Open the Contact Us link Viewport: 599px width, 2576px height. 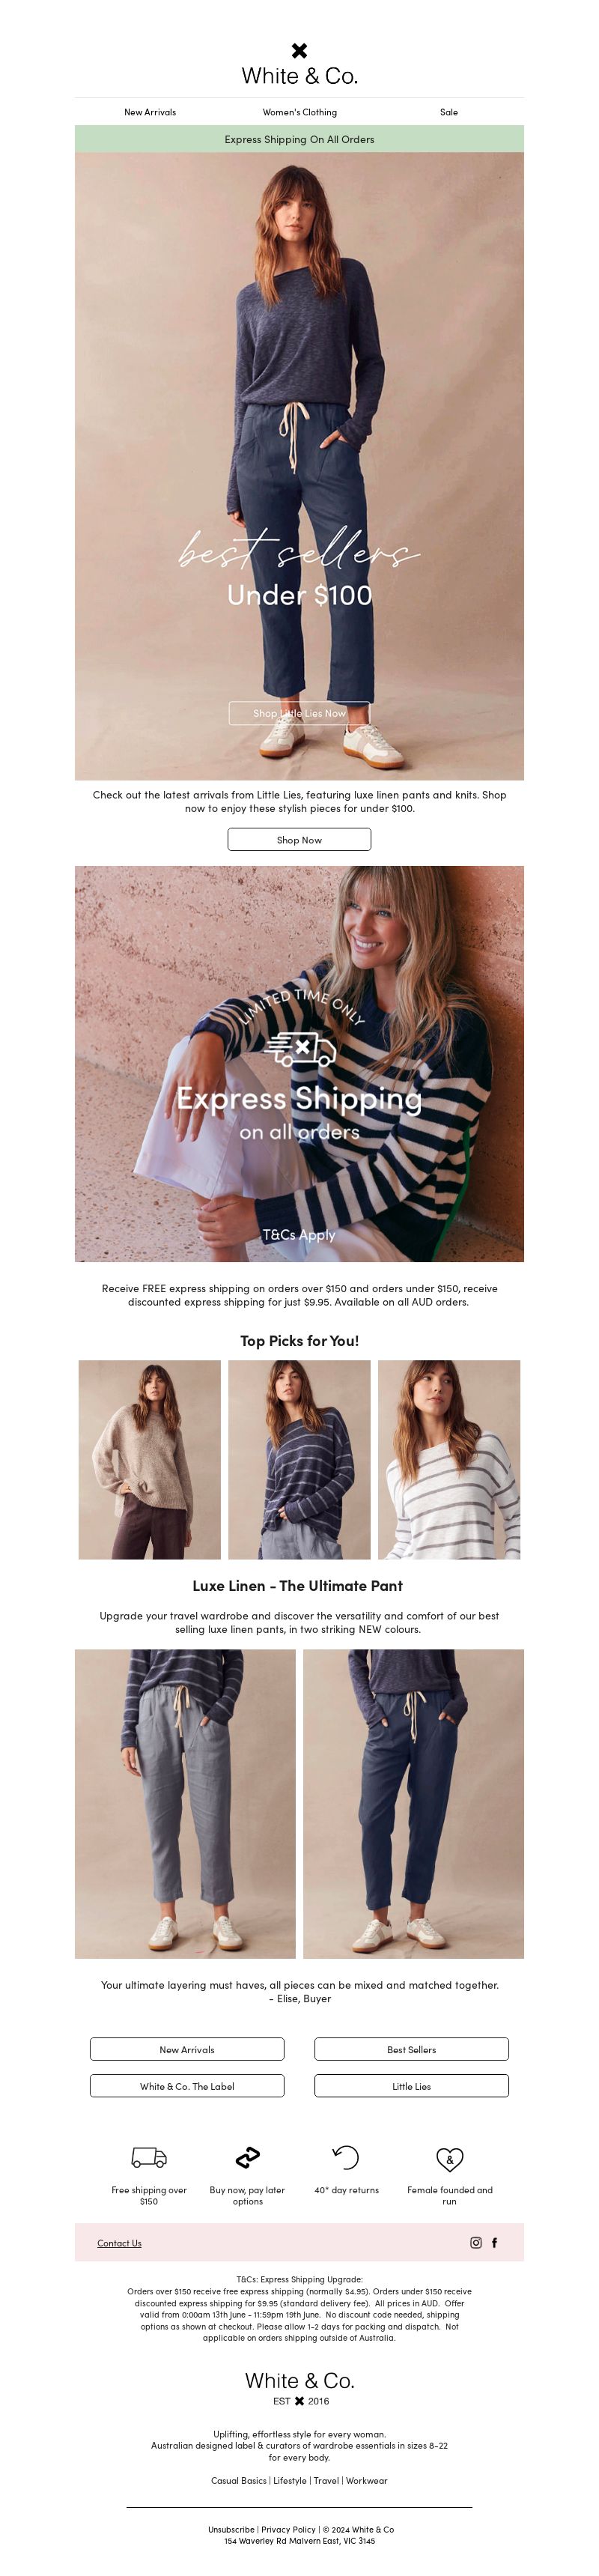tap(119, 2243)
